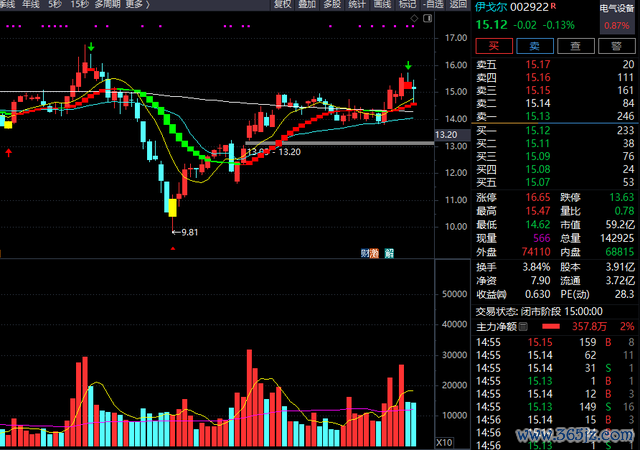The image size is (640, 450).
Task: Click the blue 卖 (sell) button
Action: (x=534, y=45)
